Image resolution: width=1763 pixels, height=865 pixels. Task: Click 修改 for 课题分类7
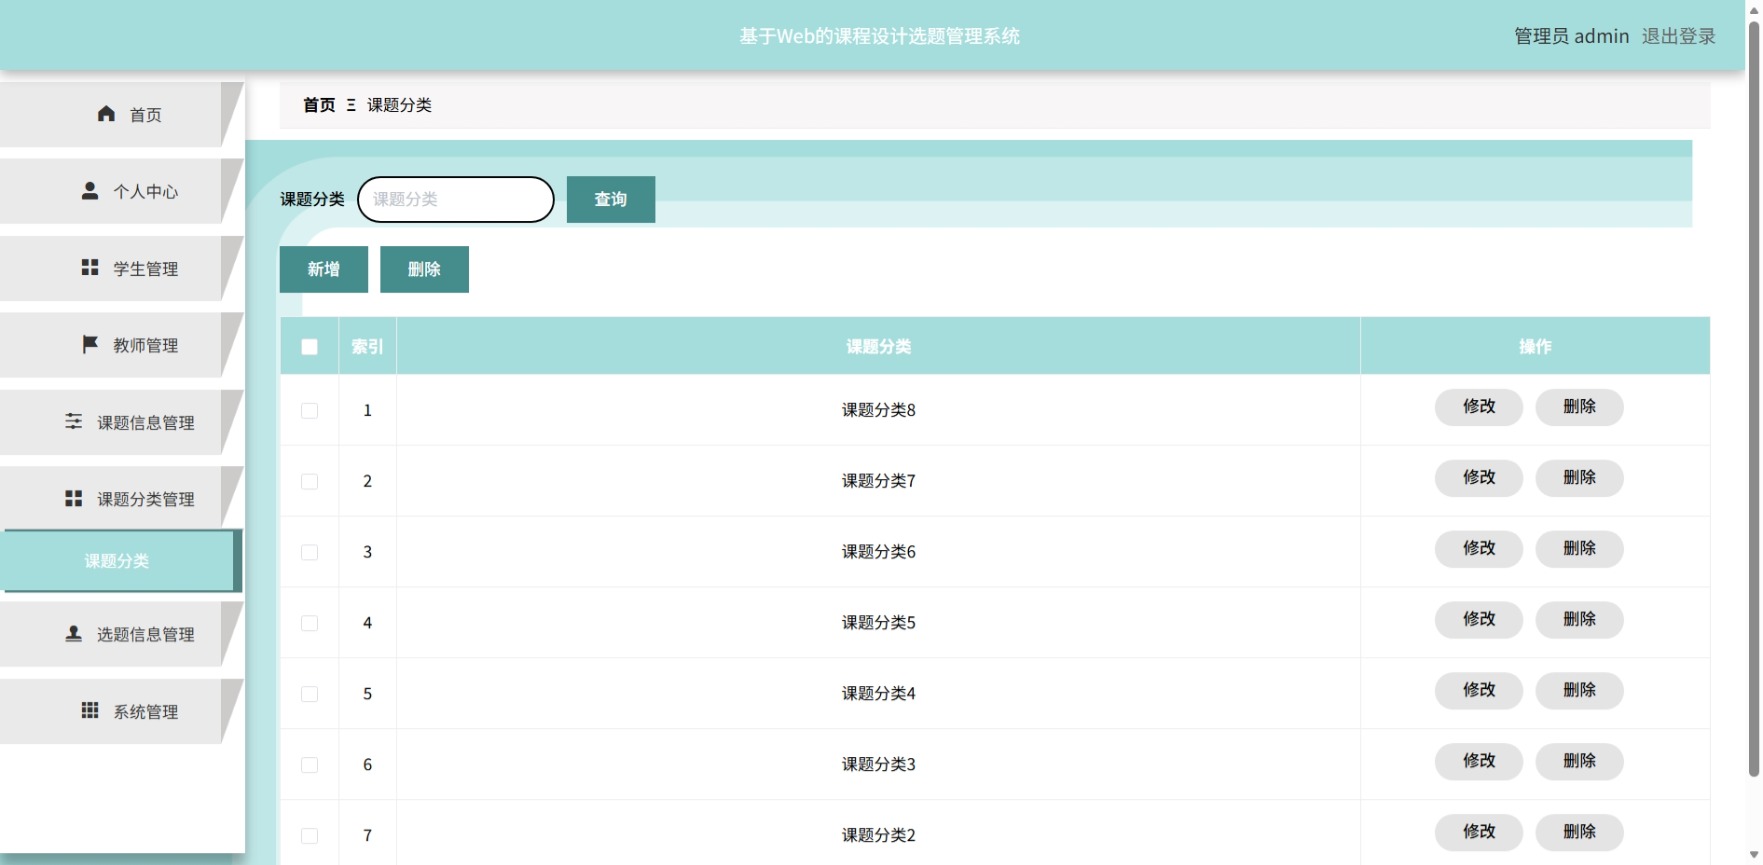point(1479,478)
